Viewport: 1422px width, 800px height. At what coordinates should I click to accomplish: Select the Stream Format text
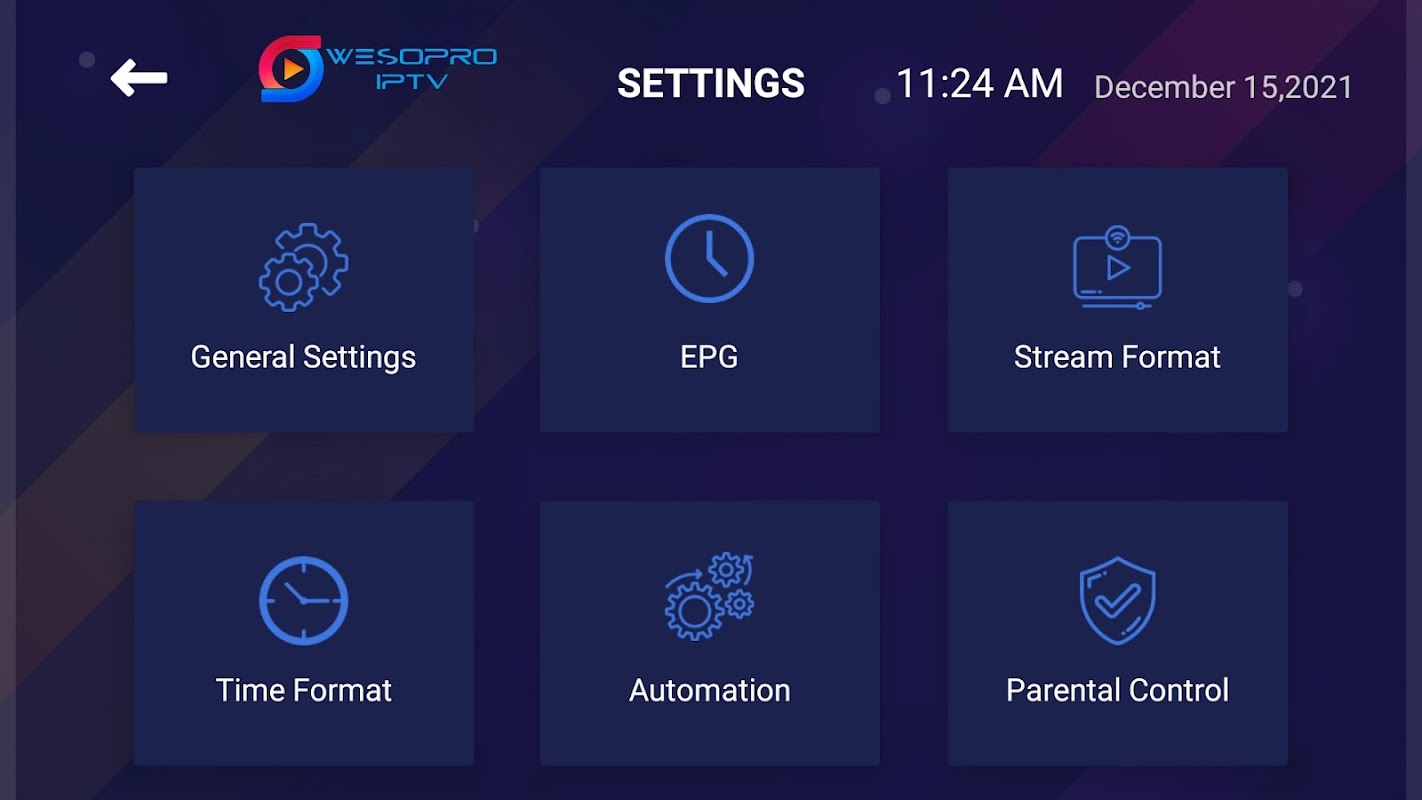click(x=1117, y=357)
